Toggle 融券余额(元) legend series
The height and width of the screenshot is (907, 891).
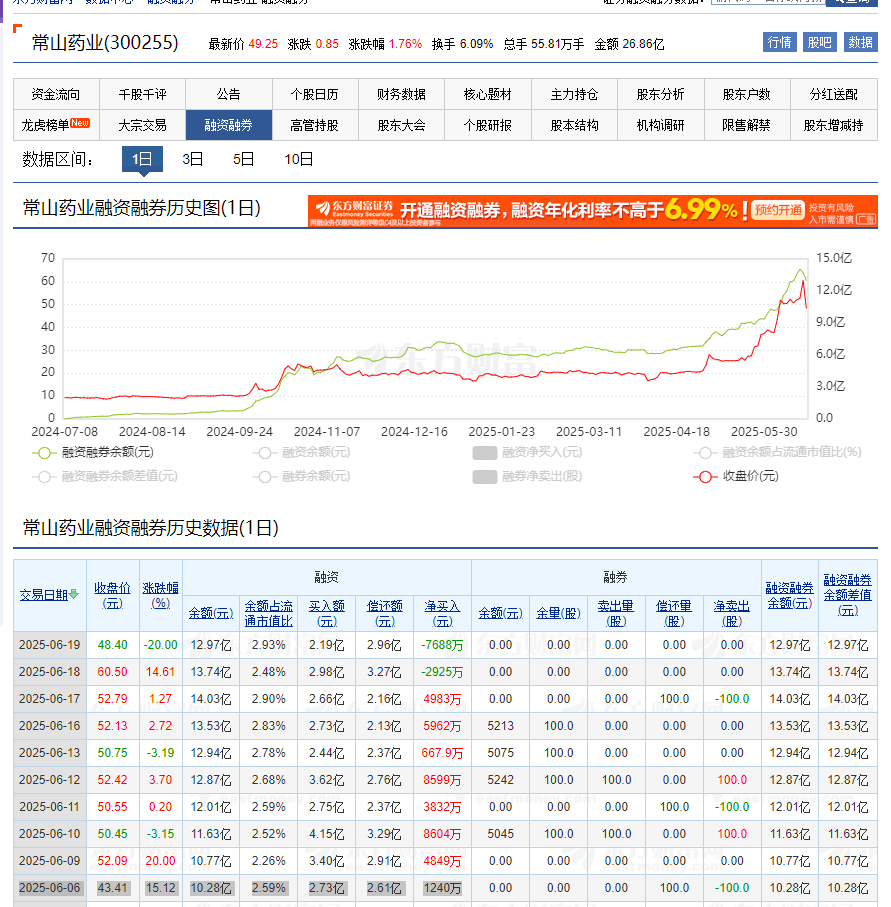point(301,477)
